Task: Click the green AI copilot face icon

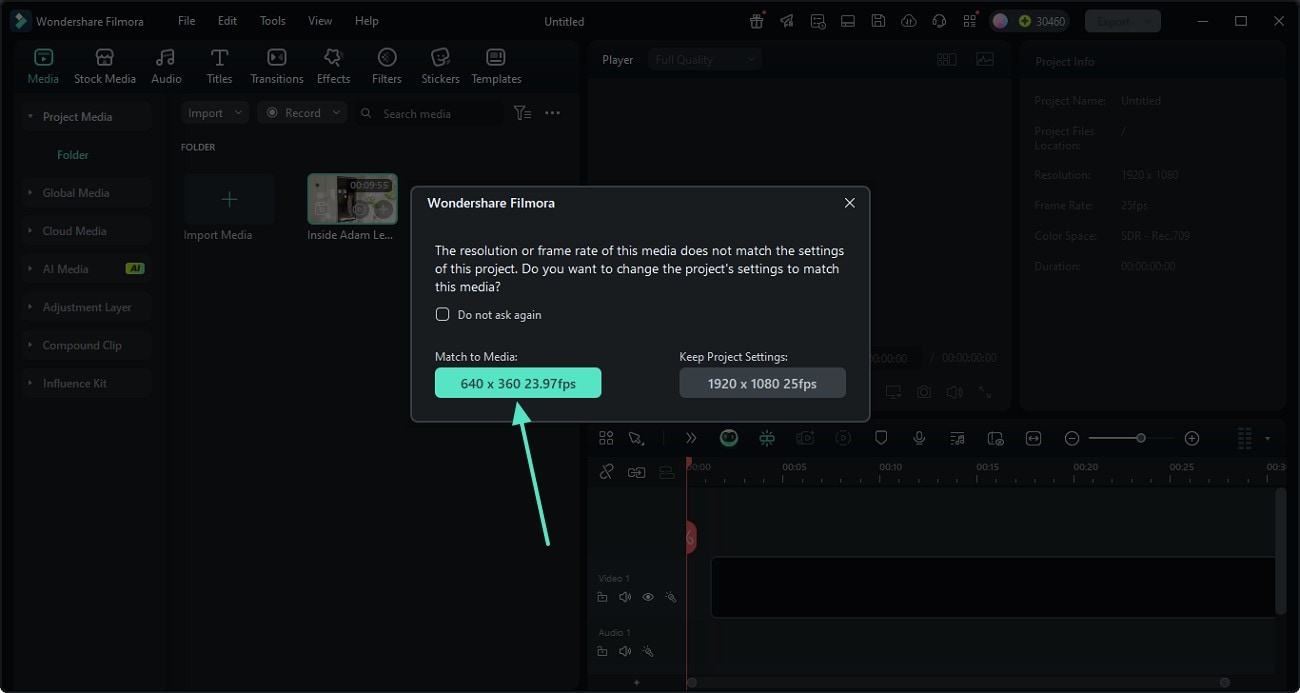Action: point(729,438)
